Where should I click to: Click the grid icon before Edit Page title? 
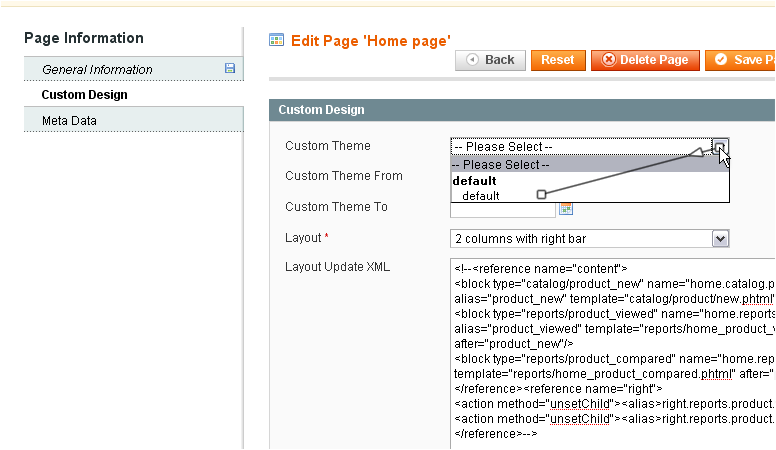coord(277,40)
